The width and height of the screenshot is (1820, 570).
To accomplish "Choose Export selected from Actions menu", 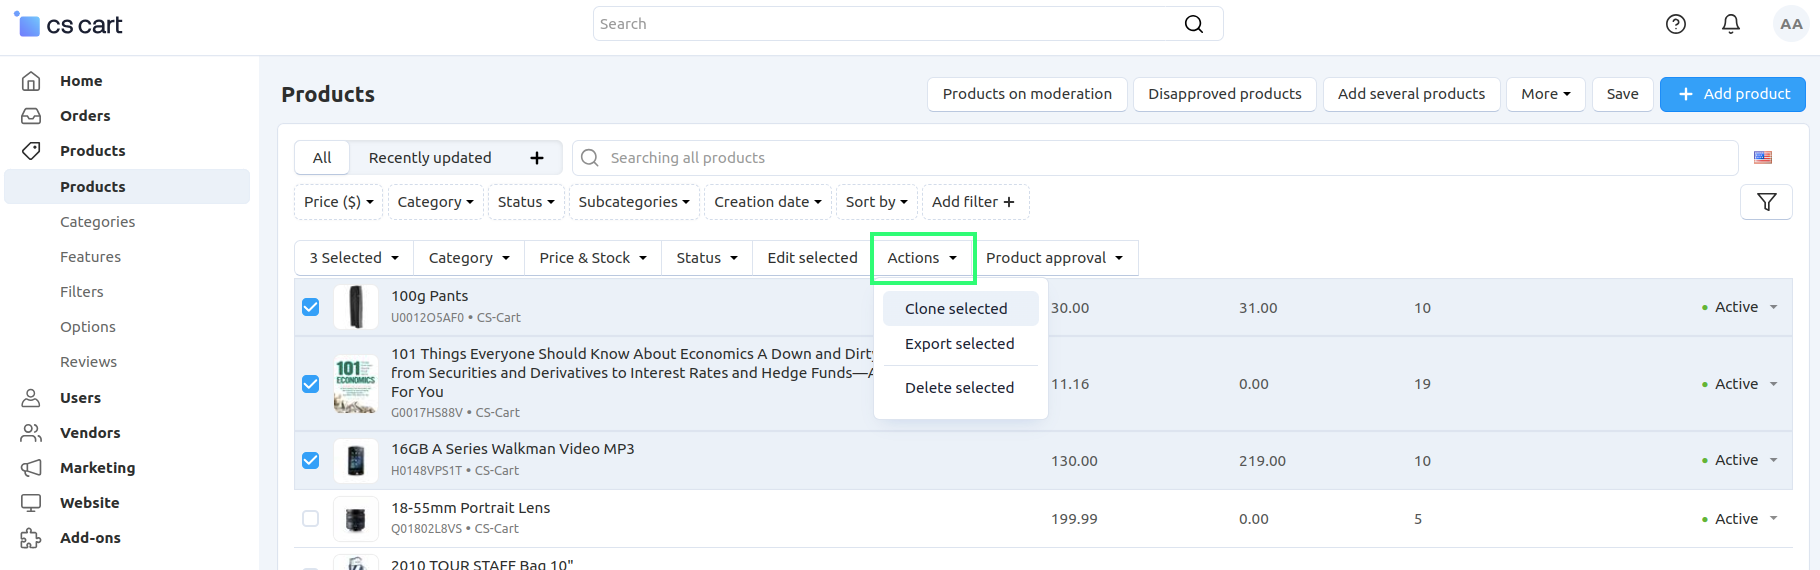I will point(961,344).
